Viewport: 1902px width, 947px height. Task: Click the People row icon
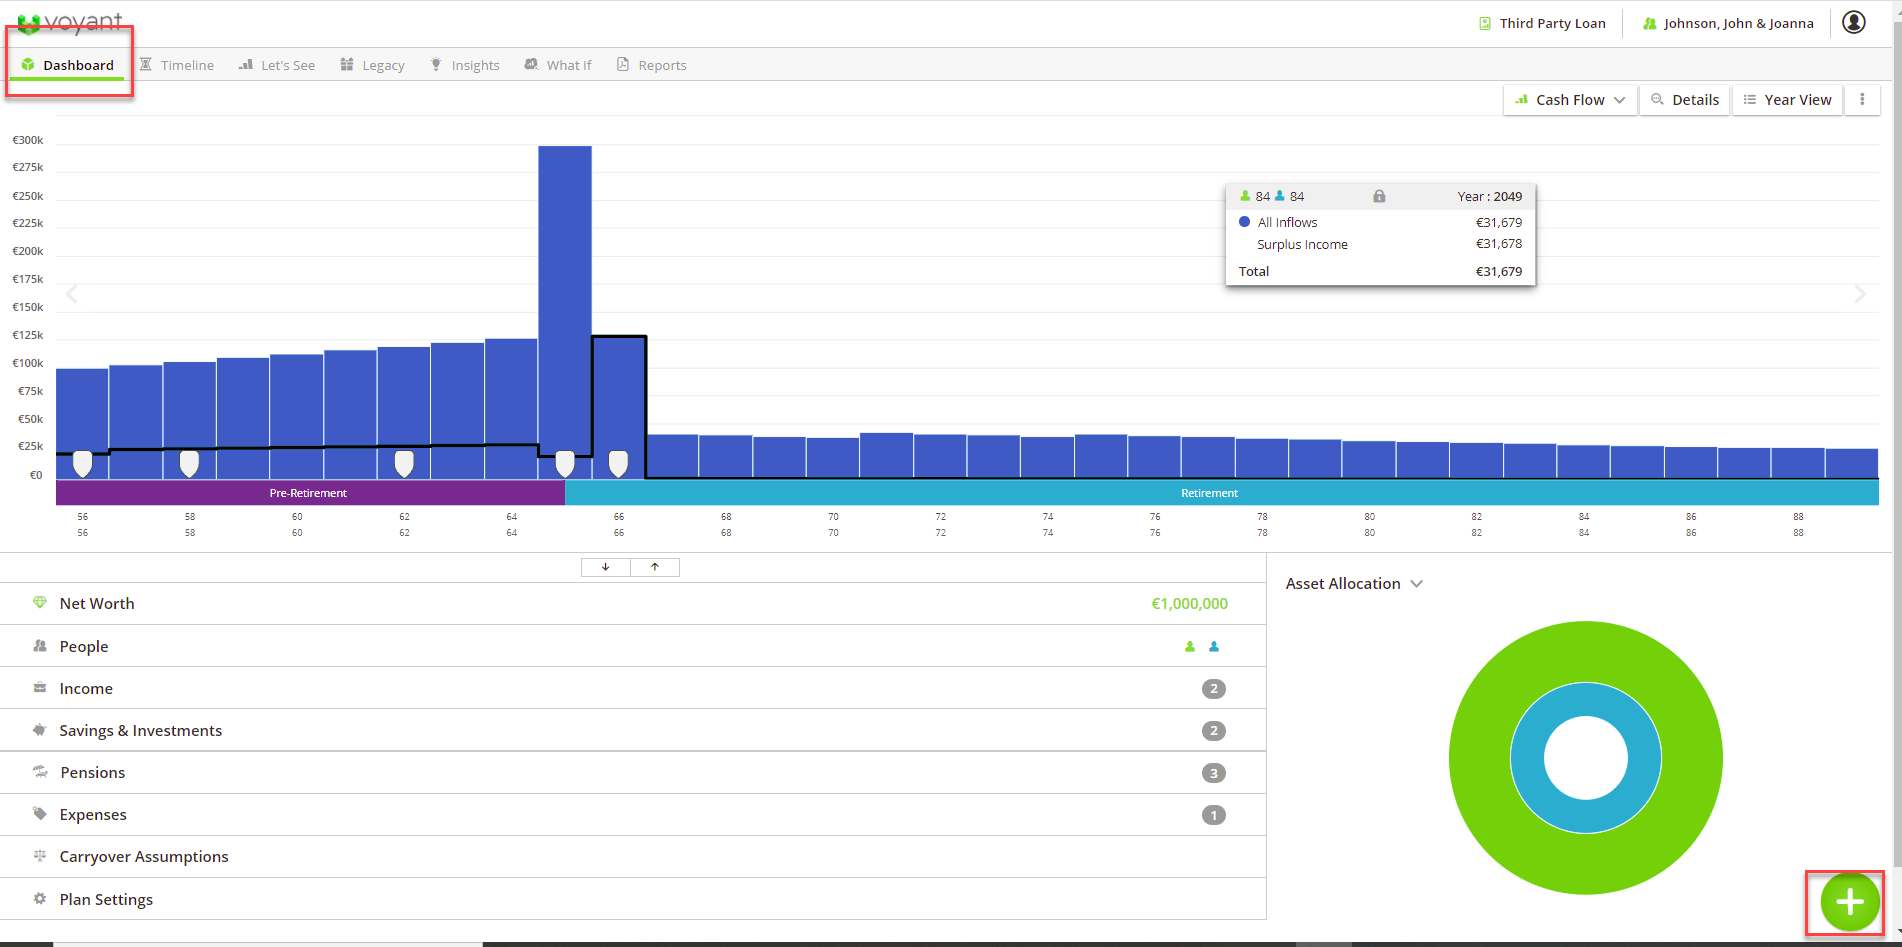pos(40,646)
